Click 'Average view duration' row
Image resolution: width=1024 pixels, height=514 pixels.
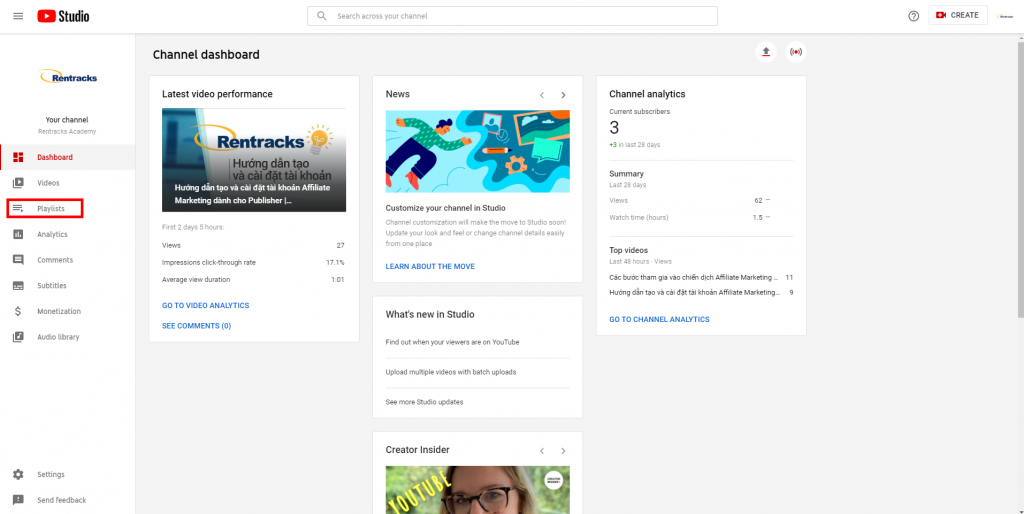[x=254, y=280]
